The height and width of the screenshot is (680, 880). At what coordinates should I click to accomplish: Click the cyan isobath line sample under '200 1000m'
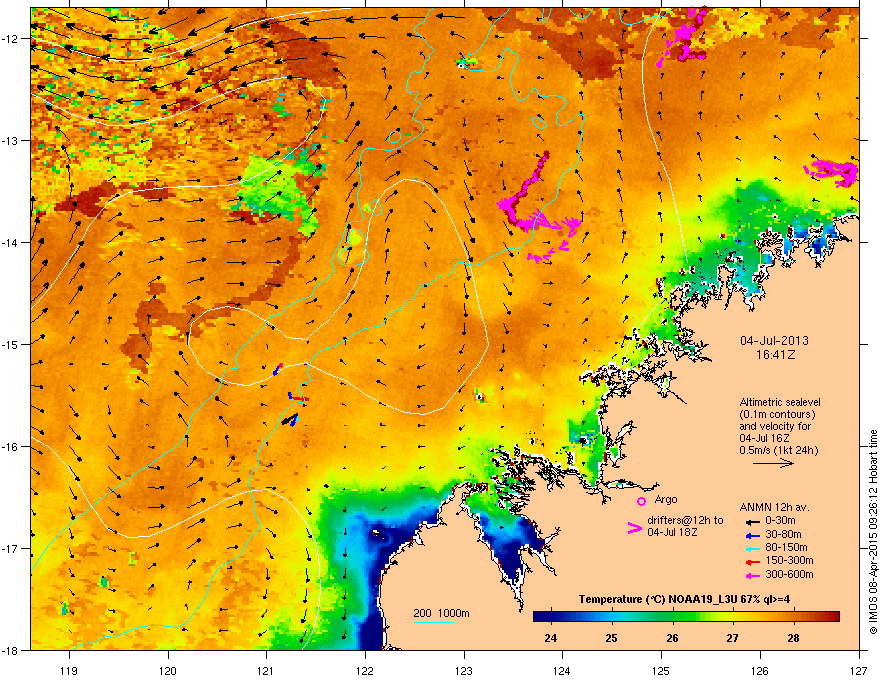tap(434, 622)
